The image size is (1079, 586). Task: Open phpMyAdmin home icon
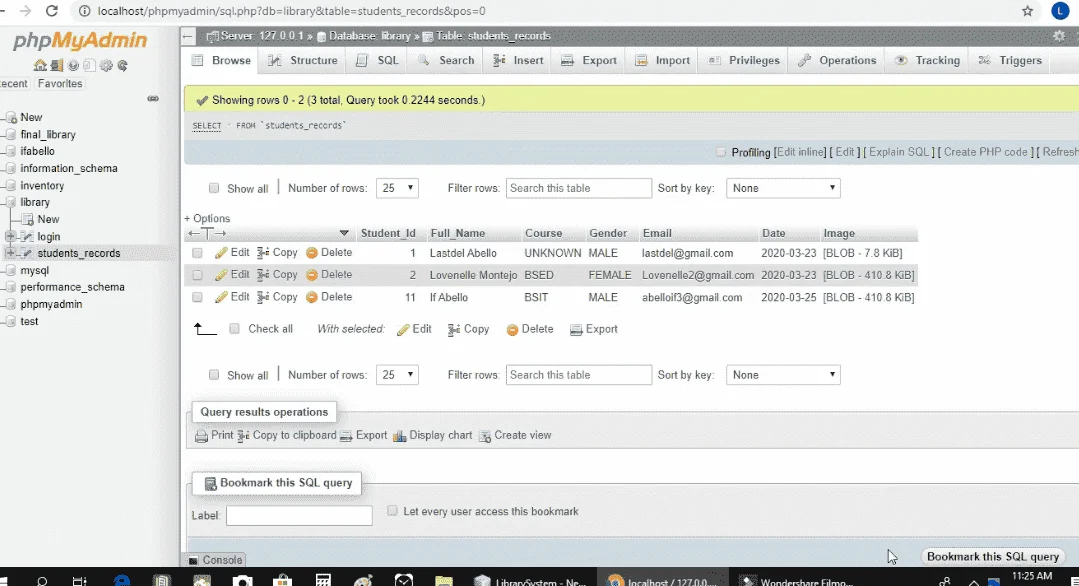(40, 65)
